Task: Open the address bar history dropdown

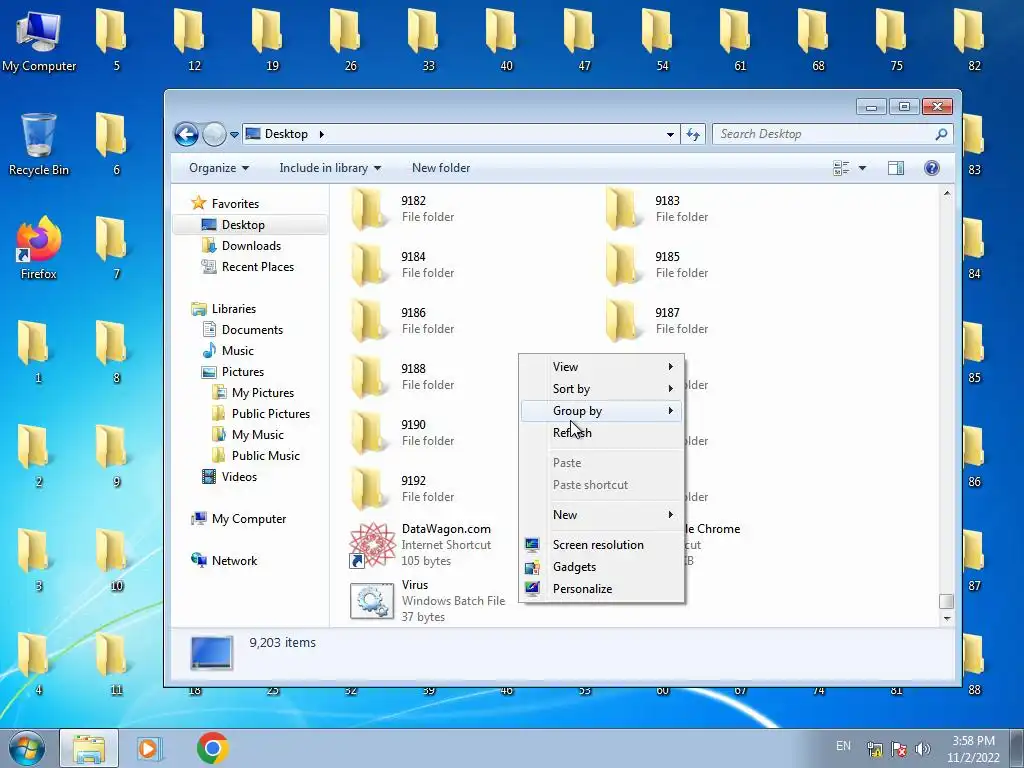Action: (670, 135)
